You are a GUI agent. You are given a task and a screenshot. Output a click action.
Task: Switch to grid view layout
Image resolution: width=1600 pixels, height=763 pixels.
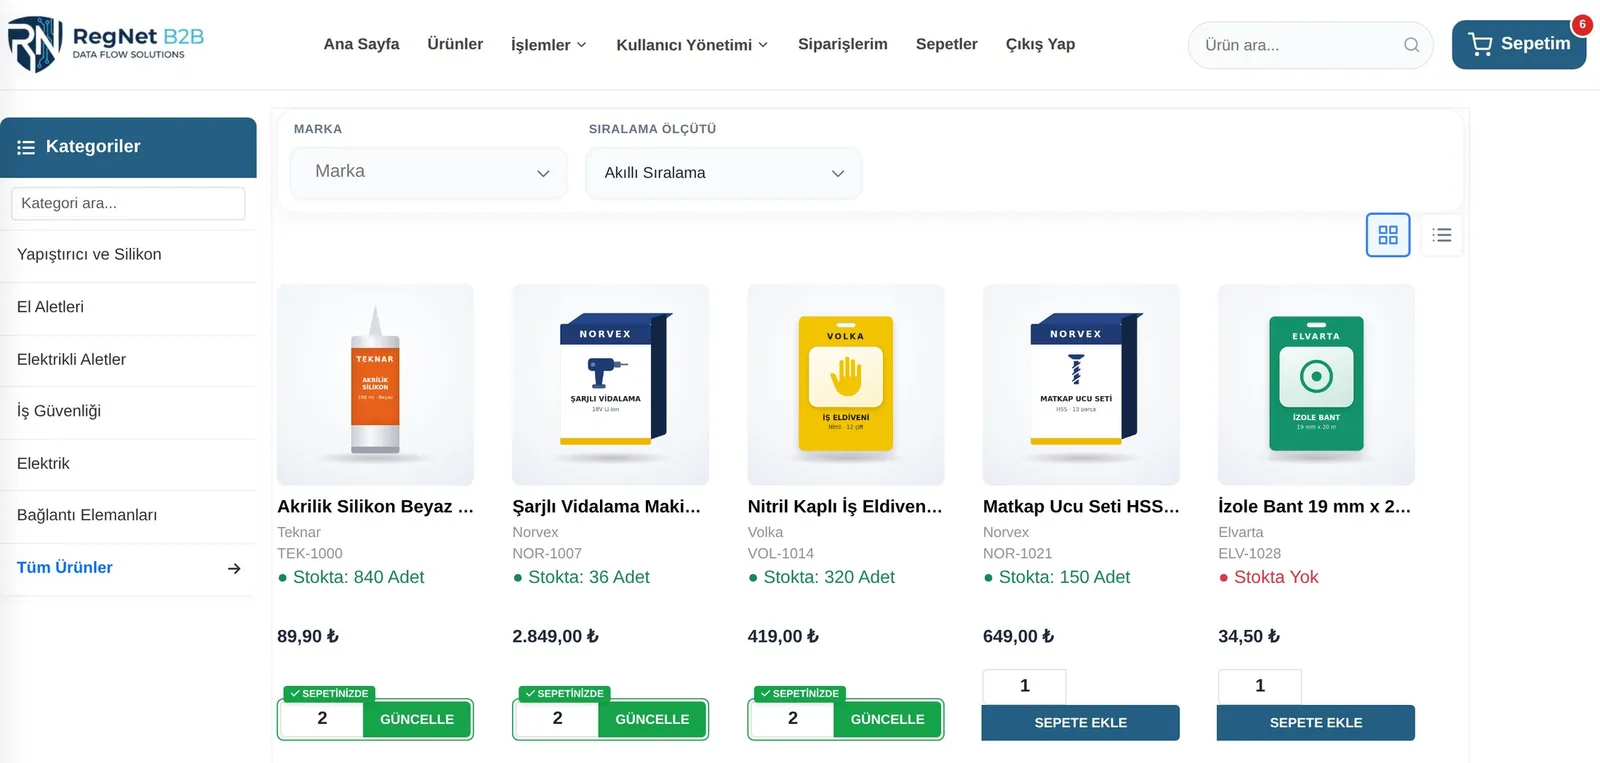(x=1388, y=235)
